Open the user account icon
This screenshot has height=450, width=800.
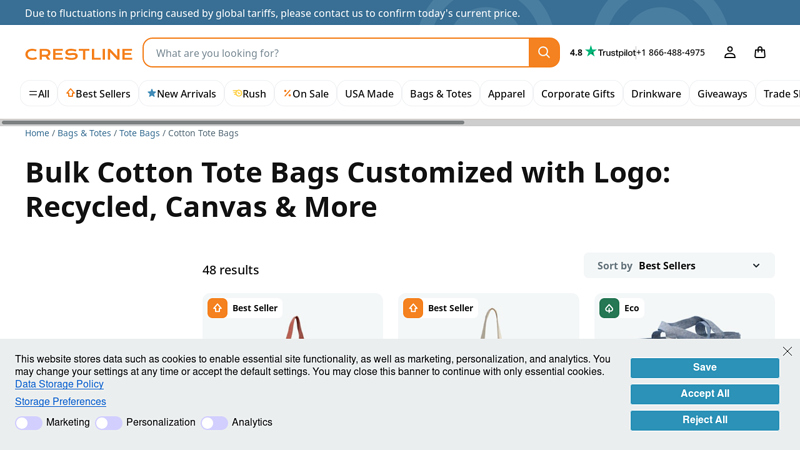pos(730,53)
